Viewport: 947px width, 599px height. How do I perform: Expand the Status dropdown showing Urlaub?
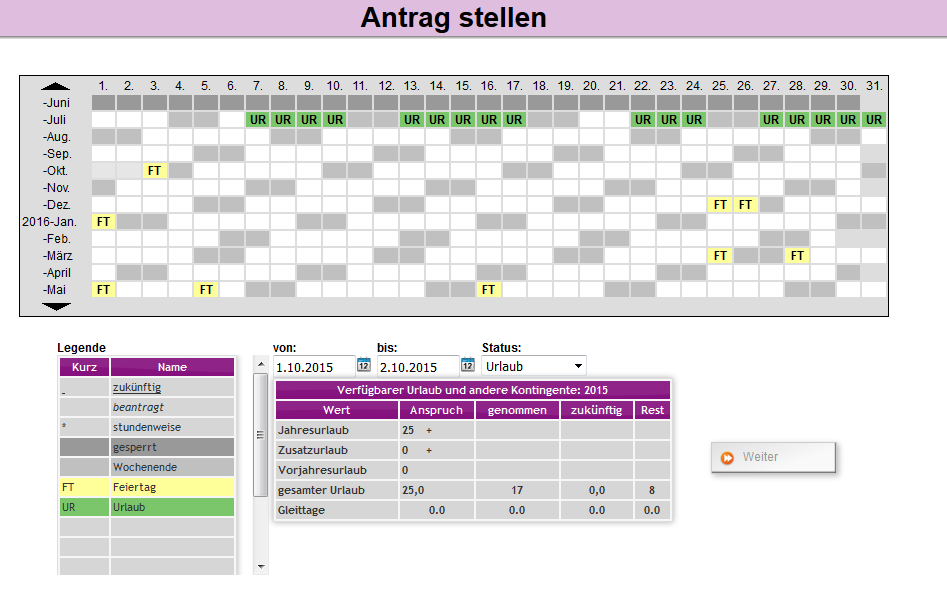click(533, 367)
